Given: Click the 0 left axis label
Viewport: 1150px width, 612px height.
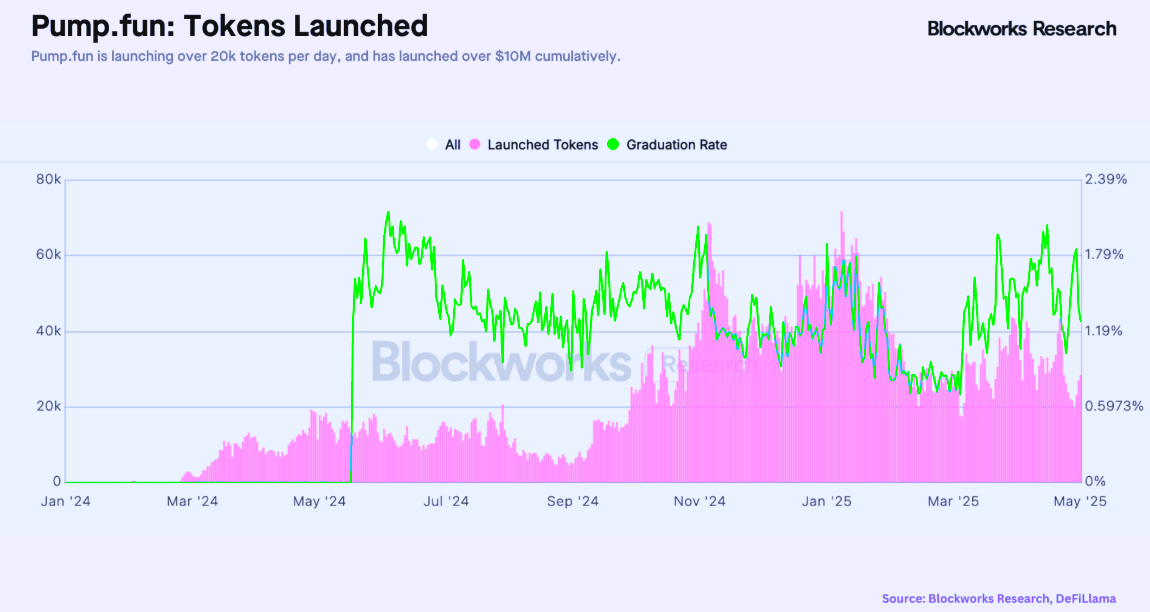Looking at the screenshot, I should click(56, 481).
